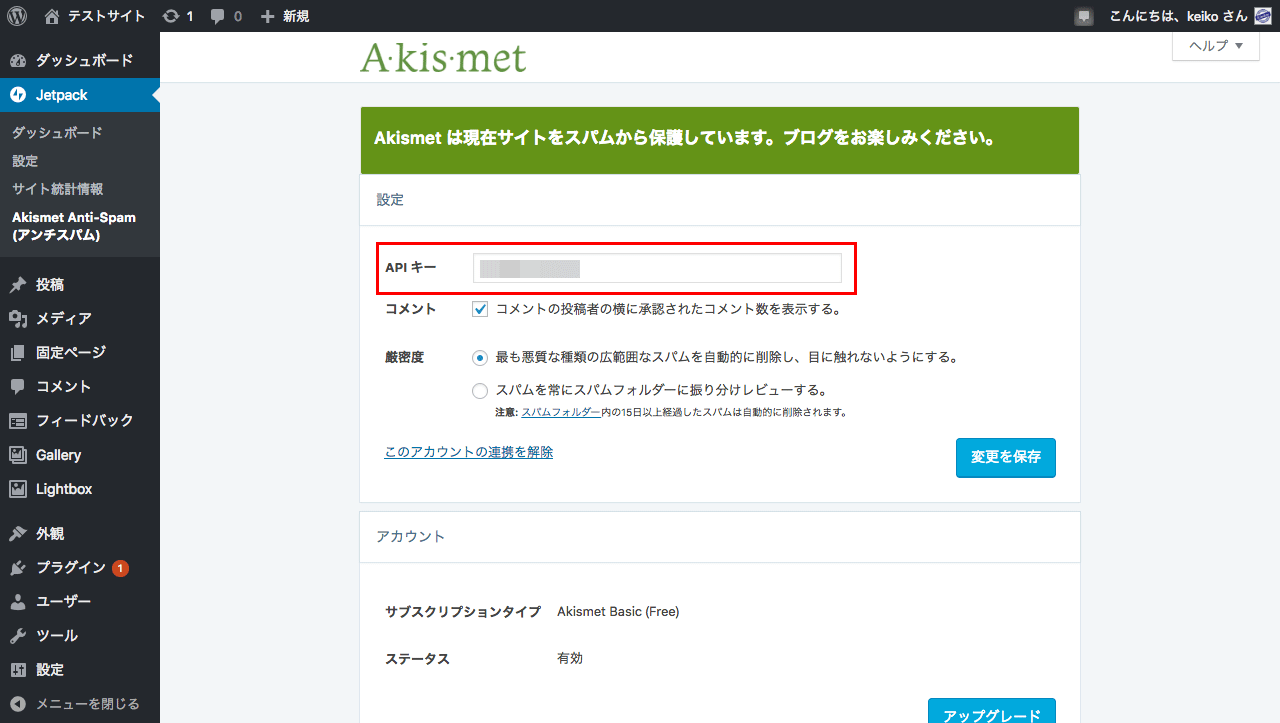Click the 投稿 pushpin icon
Viewport: 1280px width, 723px height.
pyautogui.click(x=18, y=285)
